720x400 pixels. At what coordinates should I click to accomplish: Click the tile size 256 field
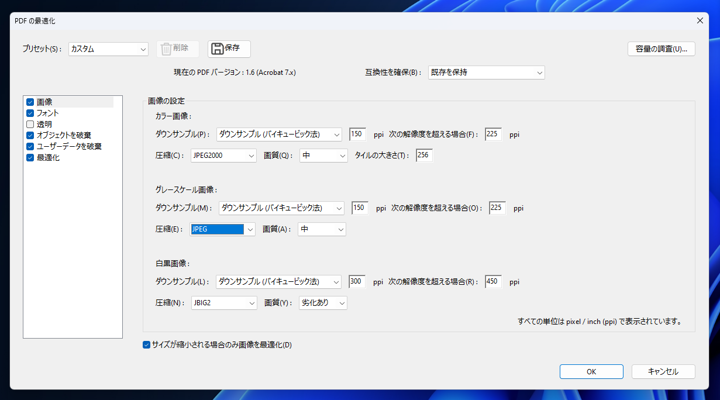[424, 155]
